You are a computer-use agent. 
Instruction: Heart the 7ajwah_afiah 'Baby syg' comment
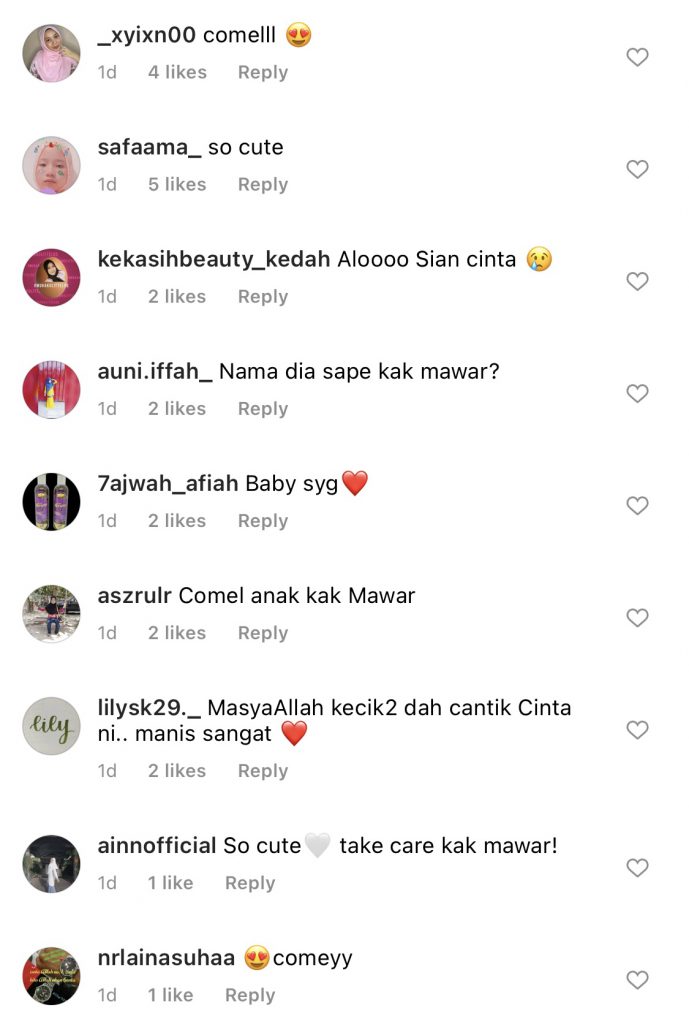(x=637, y=505)
